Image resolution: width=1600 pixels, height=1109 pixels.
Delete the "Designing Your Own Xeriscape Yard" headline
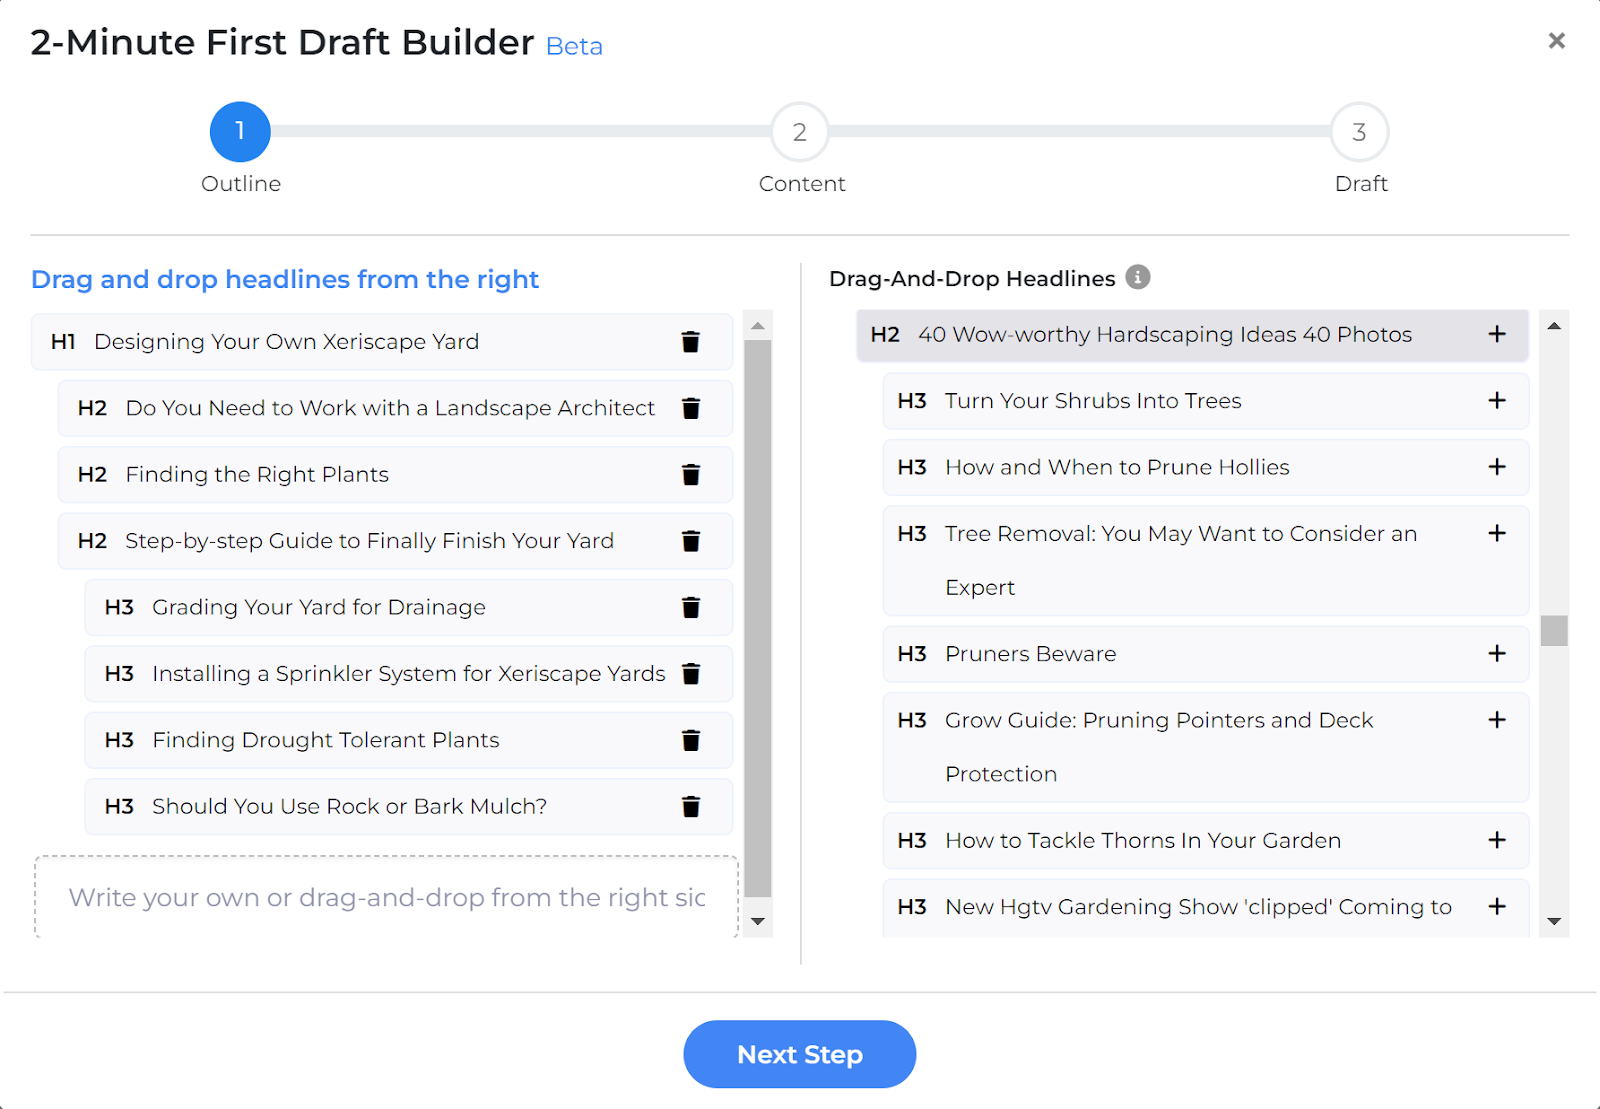[690, 341]
